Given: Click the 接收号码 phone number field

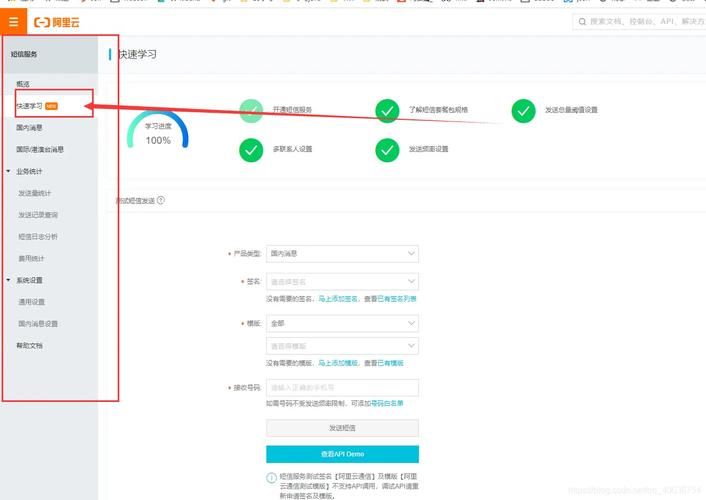Looking at the screenshot, I should coord(342,388).
